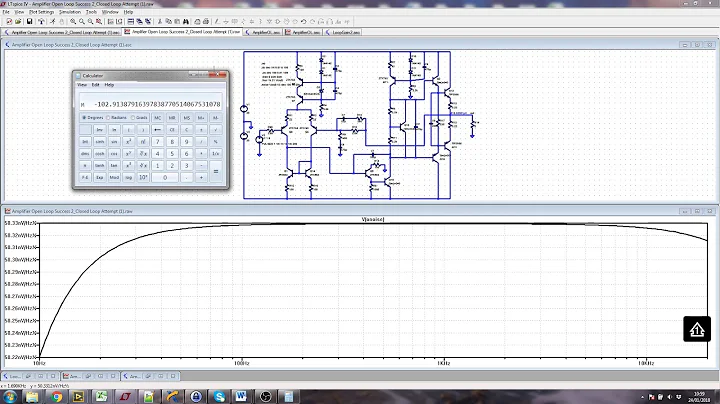Open Google Chrome from the taskbar

tap(56, 396)
